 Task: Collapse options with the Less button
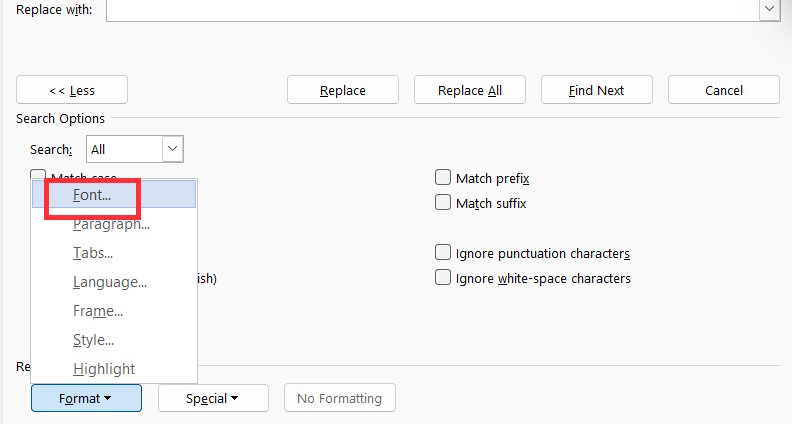click(71, 90)
